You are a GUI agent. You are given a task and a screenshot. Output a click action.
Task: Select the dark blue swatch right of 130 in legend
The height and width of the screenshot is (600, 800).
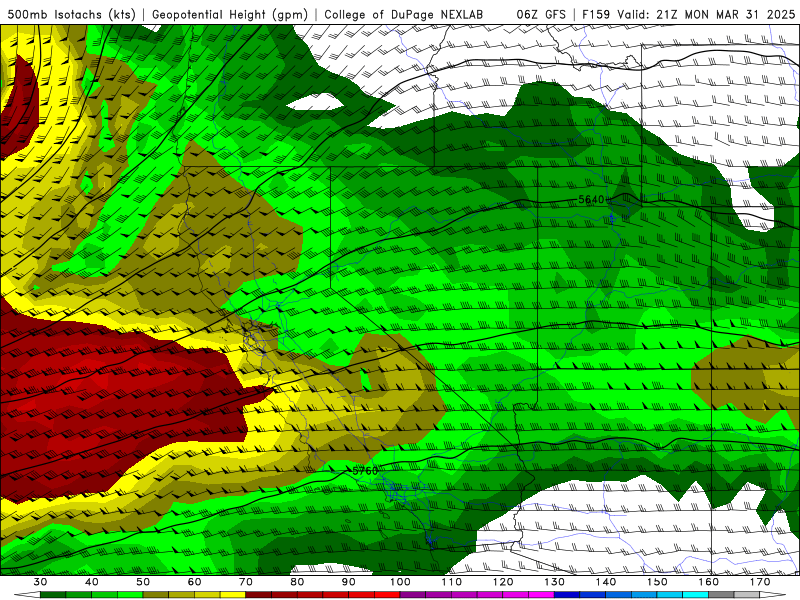[x=567, y=595]
